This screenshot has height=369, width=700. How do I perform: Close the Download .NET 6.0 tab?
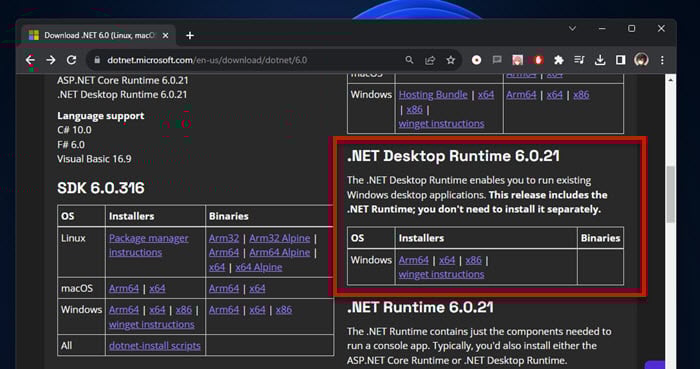166,35
